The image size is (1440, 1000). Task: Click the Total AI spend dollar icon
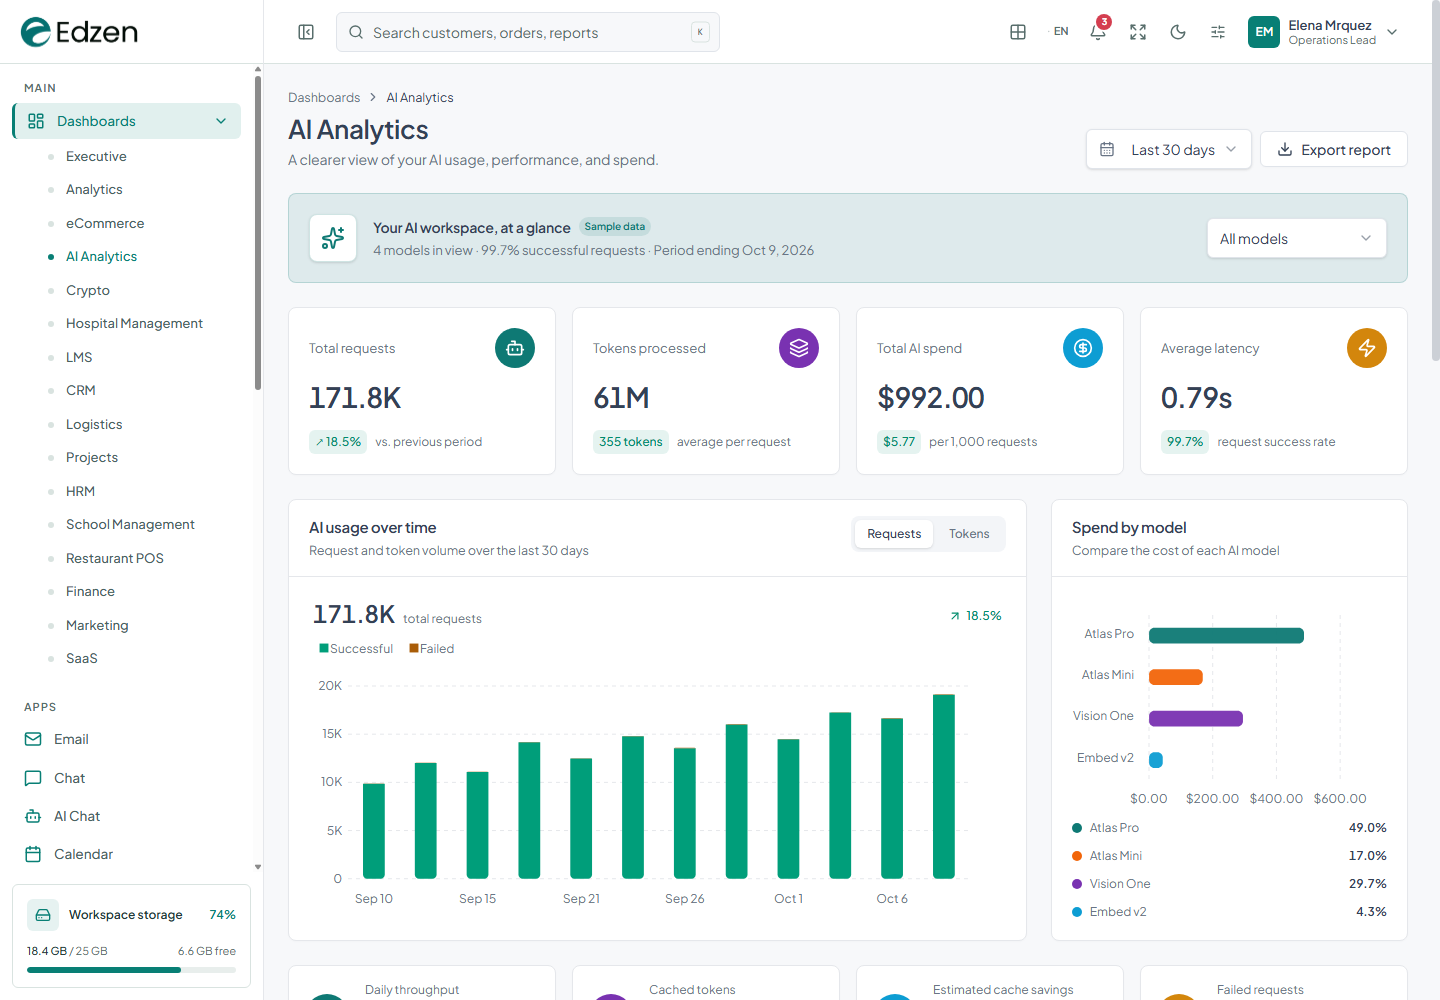click(x=1083, y=348)
